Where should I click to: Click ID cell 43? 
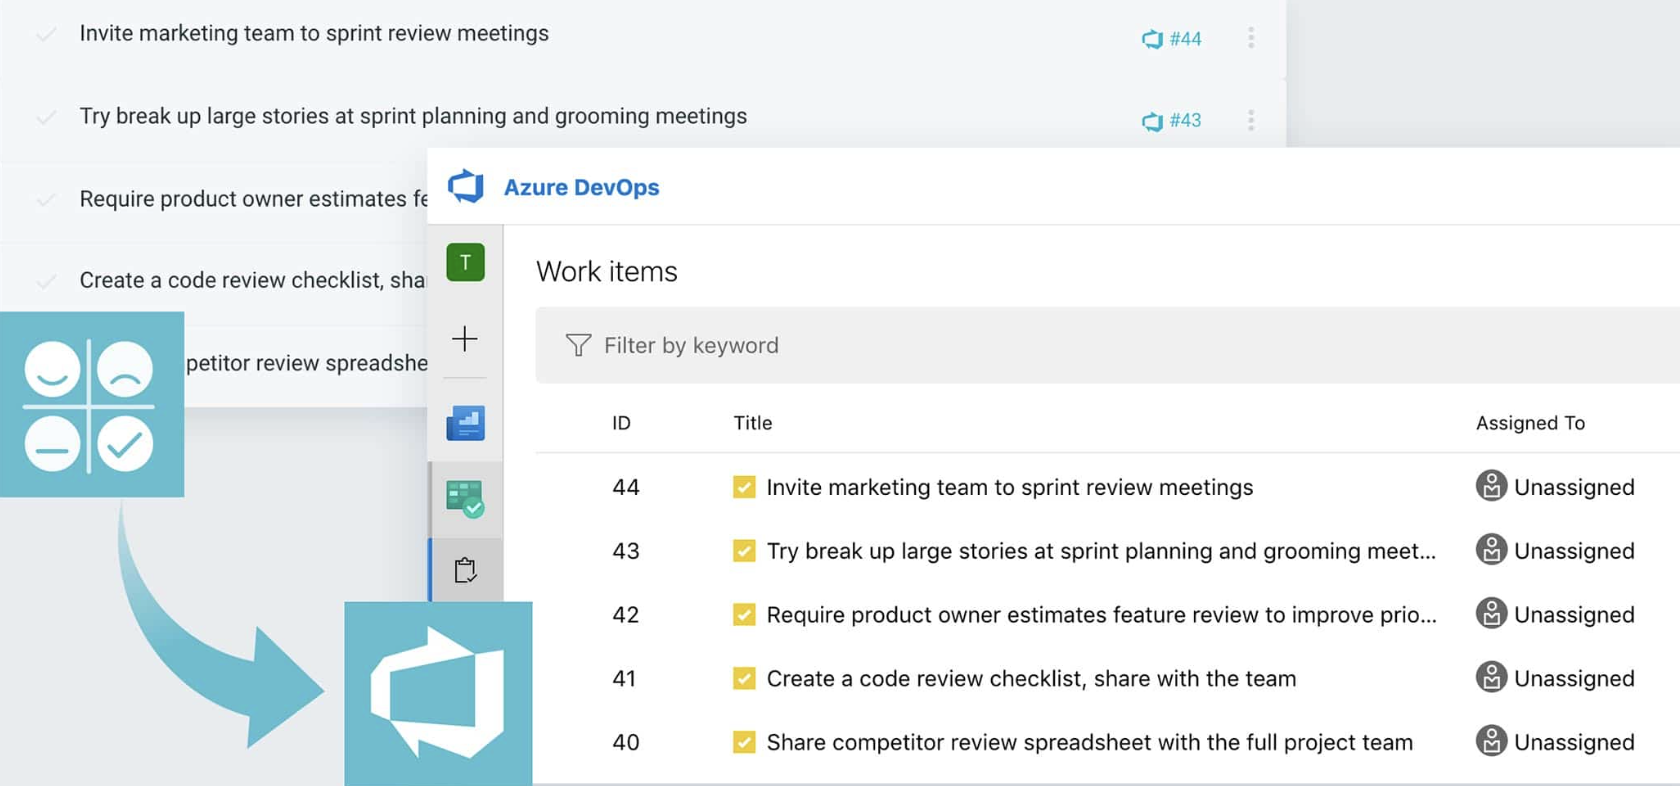pos(626,551)
